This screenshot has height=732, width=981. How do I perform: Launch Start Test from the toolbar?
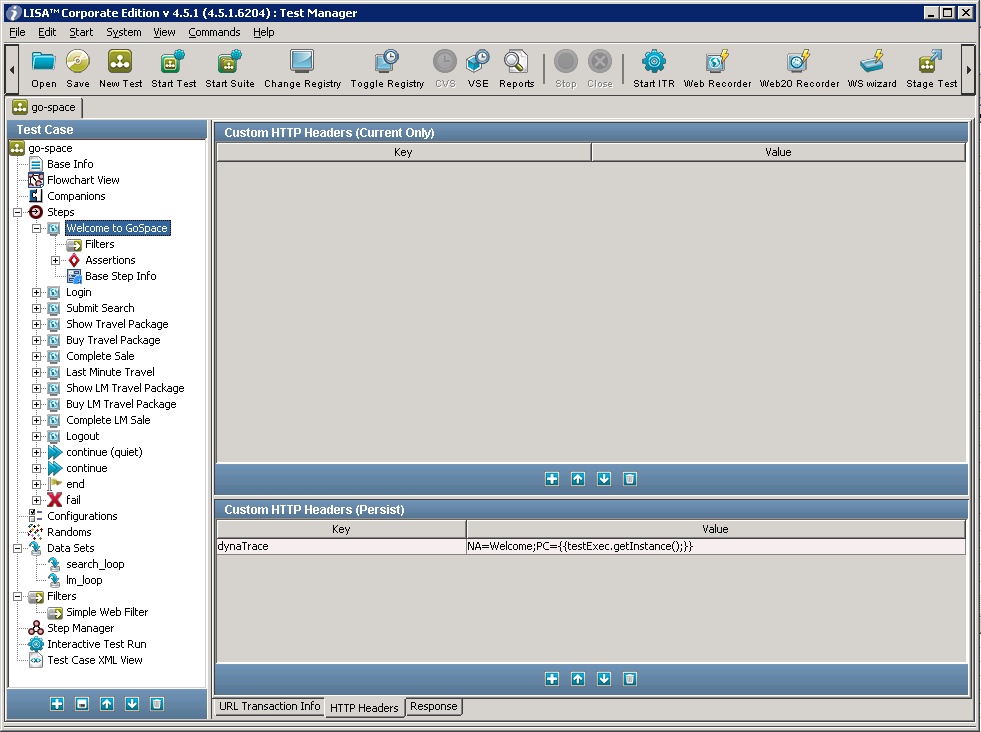(x=173, y=61)
